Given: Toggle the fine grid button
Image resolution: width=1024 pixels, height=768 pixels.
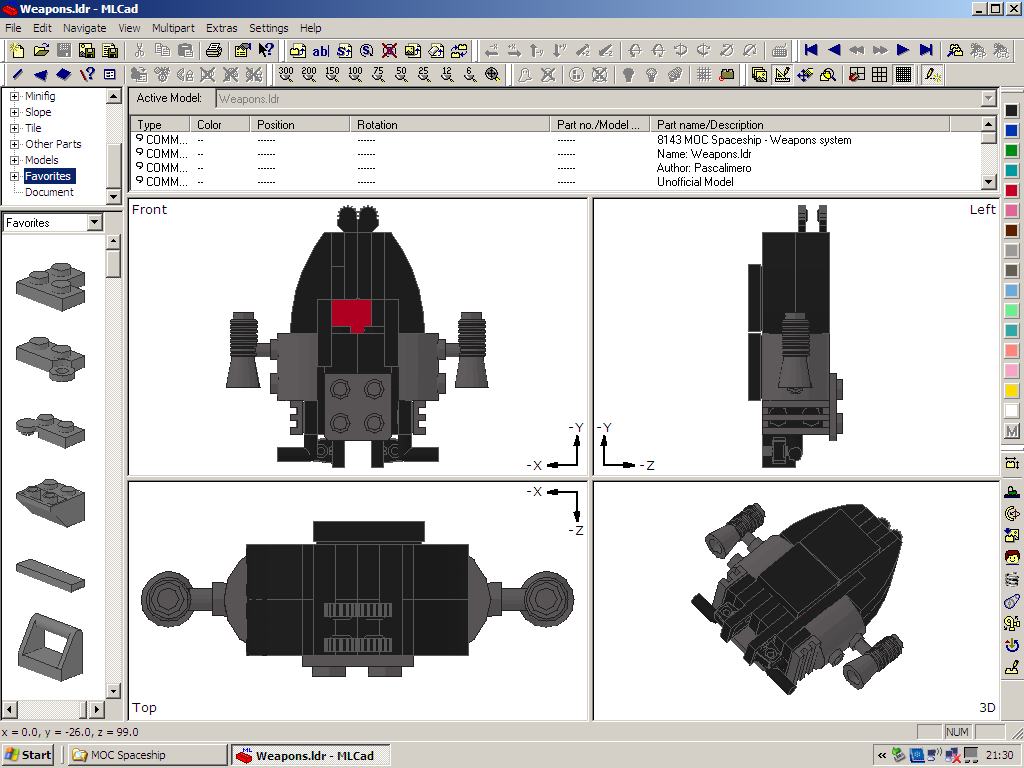Looking at the screenshot, I should pos(903,74).
